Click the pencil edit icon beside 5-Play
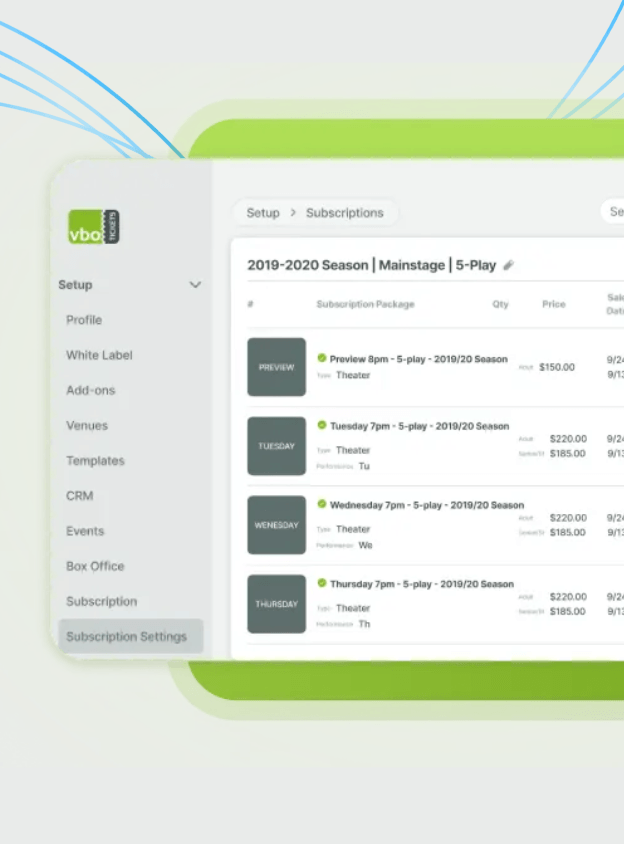The height and width of the screenshot is (844, 624). (x=508, y=266)
